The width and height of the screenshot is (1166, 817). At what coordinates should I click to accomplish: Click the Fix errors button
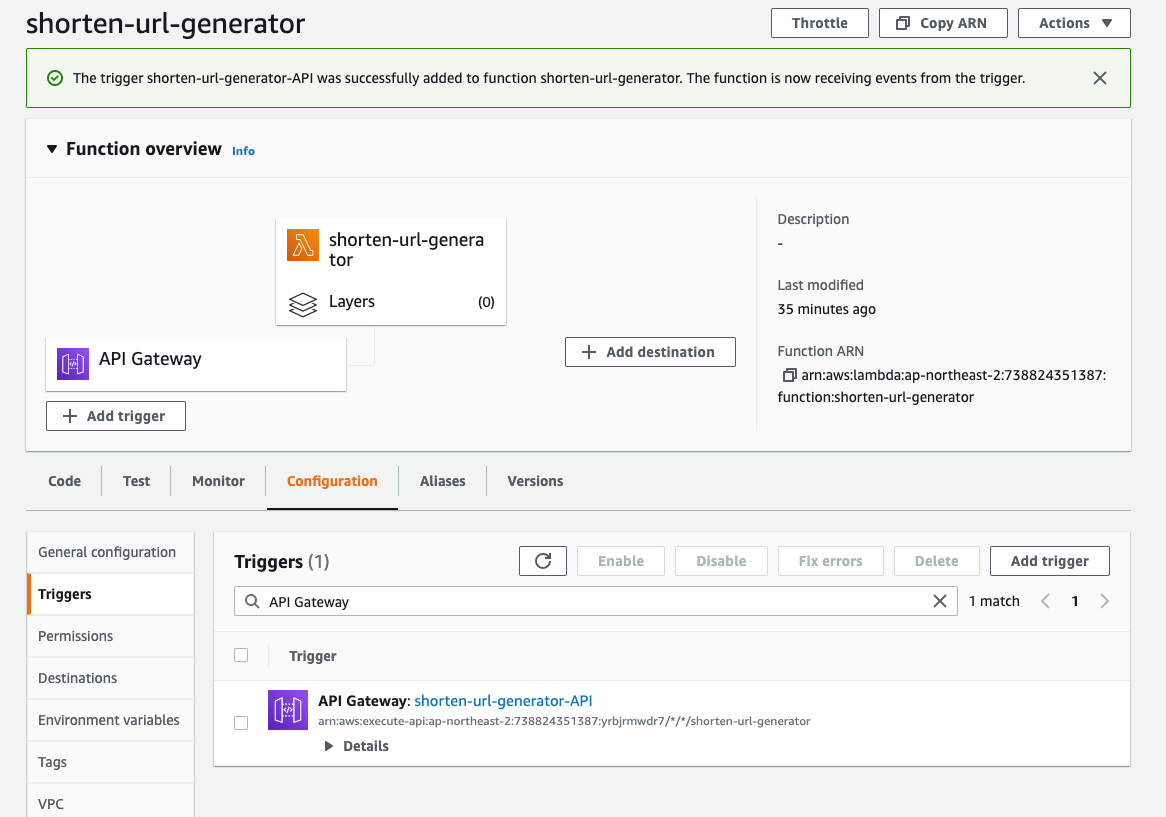831,561
